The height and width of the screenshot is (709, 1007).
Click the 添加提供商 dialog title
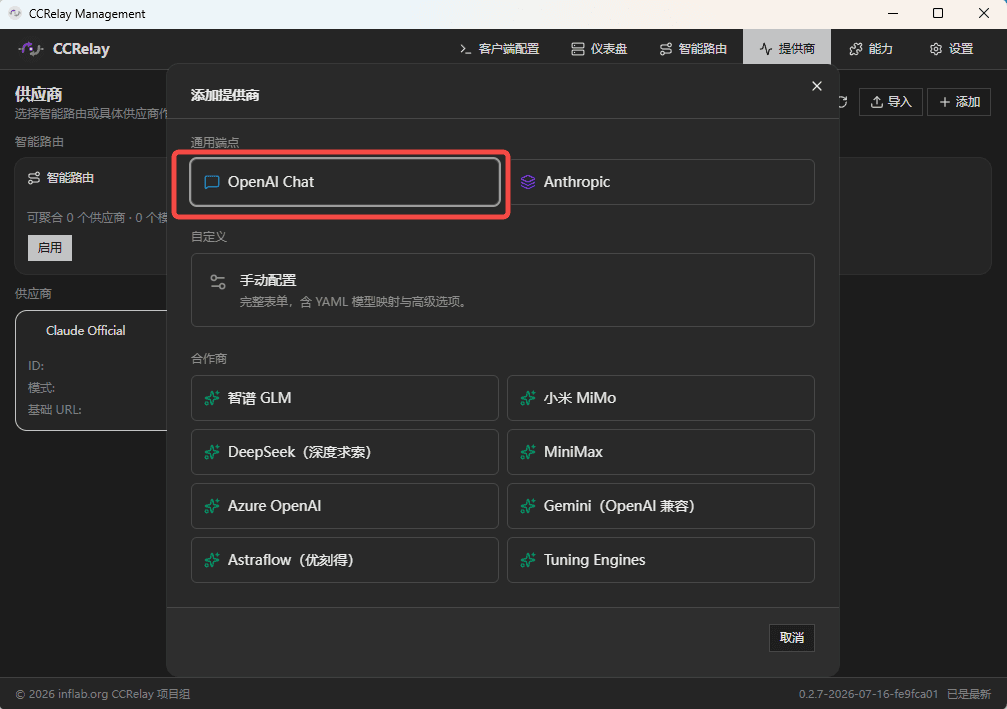tap(225, 95)
